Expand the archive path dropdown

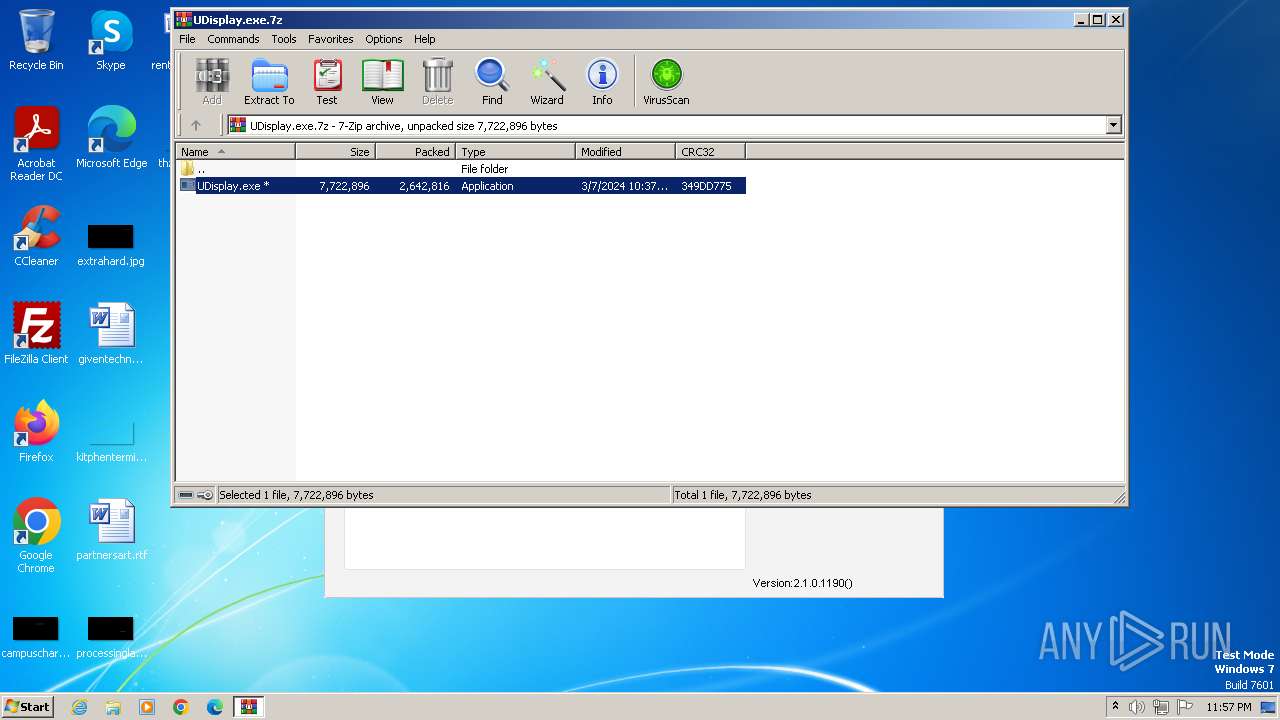1114,125
